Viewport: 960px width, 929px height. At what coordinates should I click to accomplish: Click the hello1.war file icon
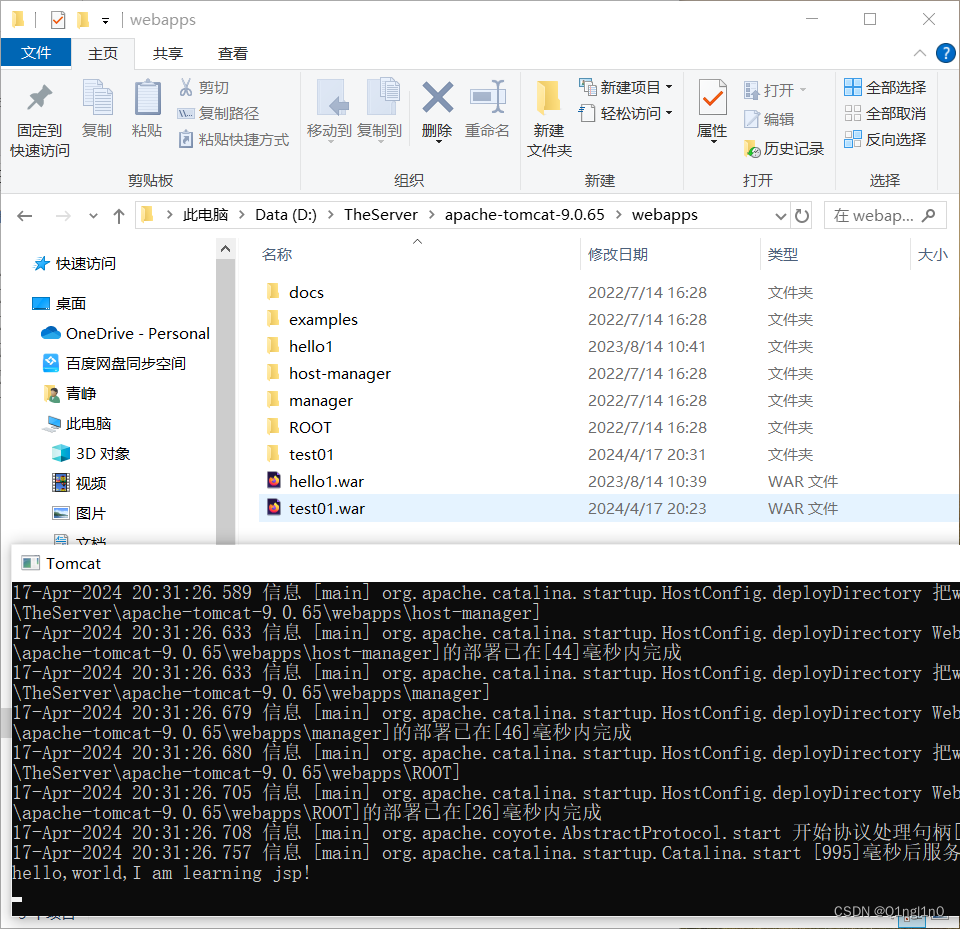[x=274, y=481]
